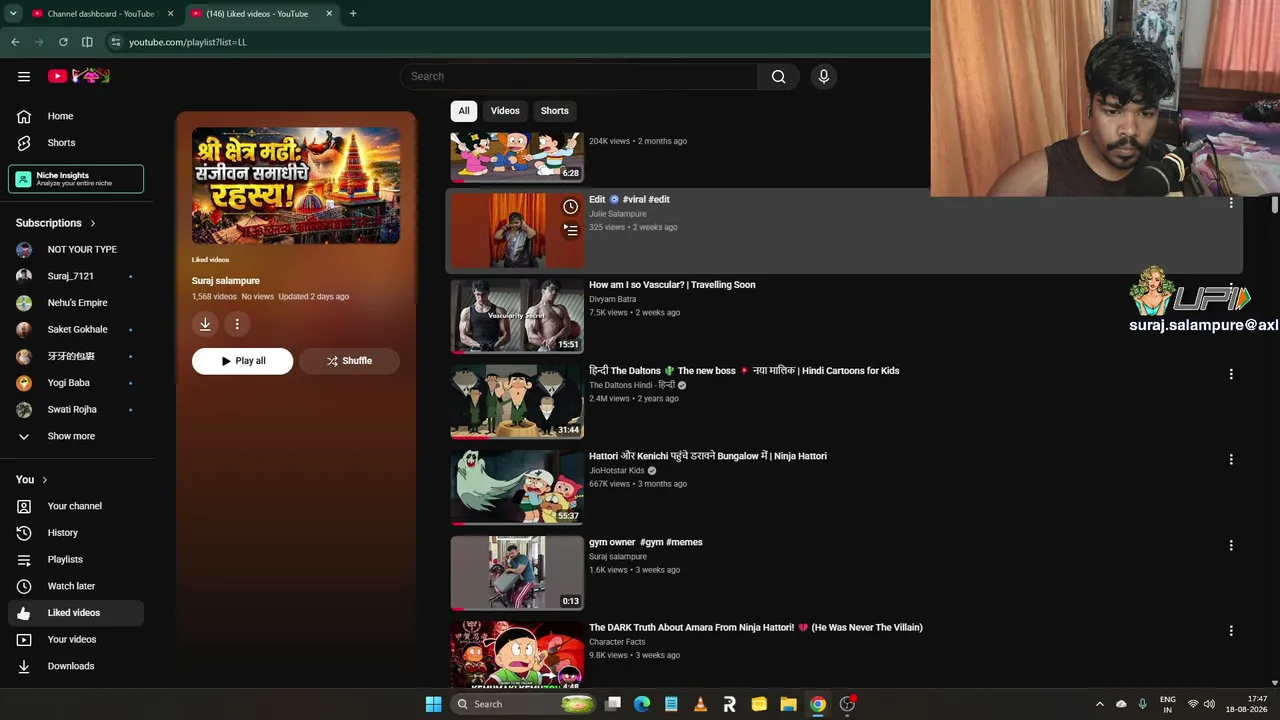Click the YouTube search input field
Screen dimensions: 1280x720
[579, 76]
